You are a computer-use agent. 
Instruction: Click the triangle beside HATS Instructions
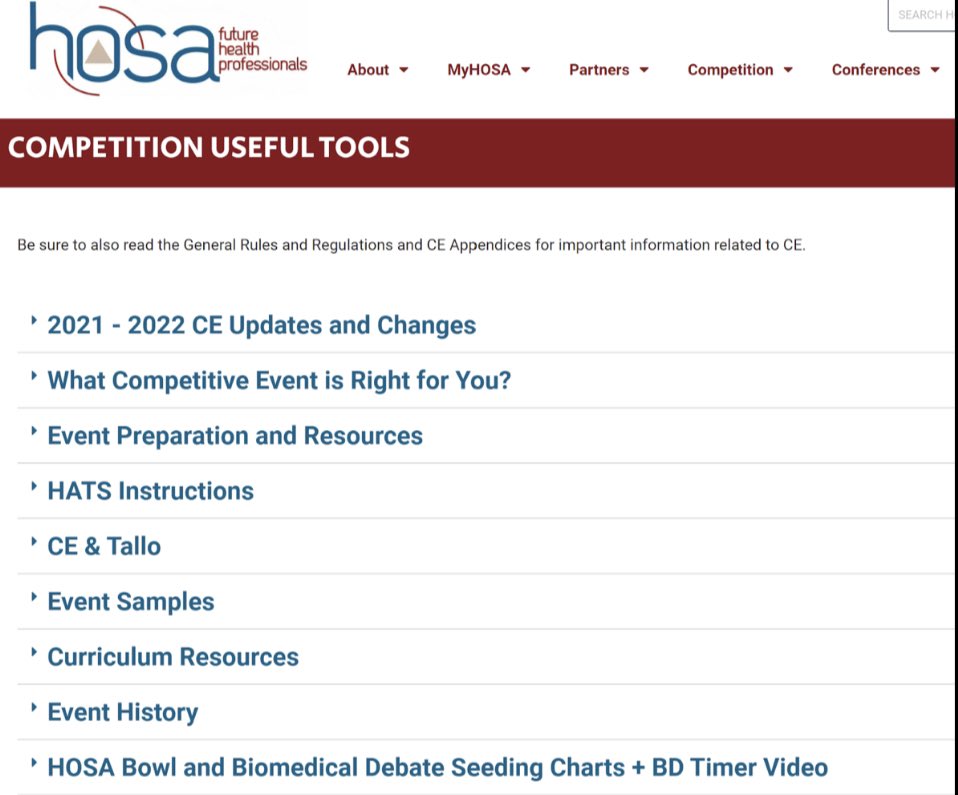tap(34, 486)
